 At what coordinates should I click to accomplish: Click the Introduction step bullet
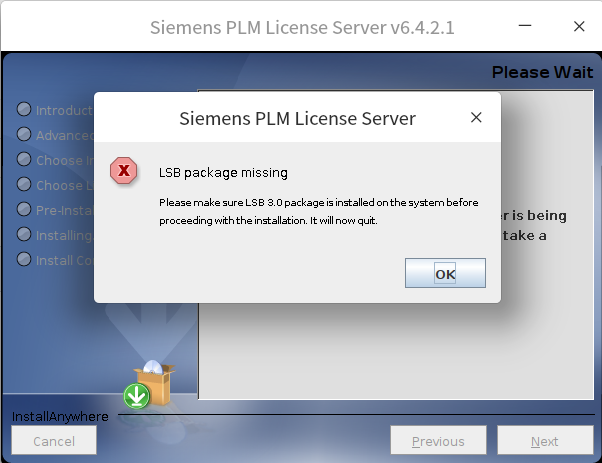(x=24, y=110)
